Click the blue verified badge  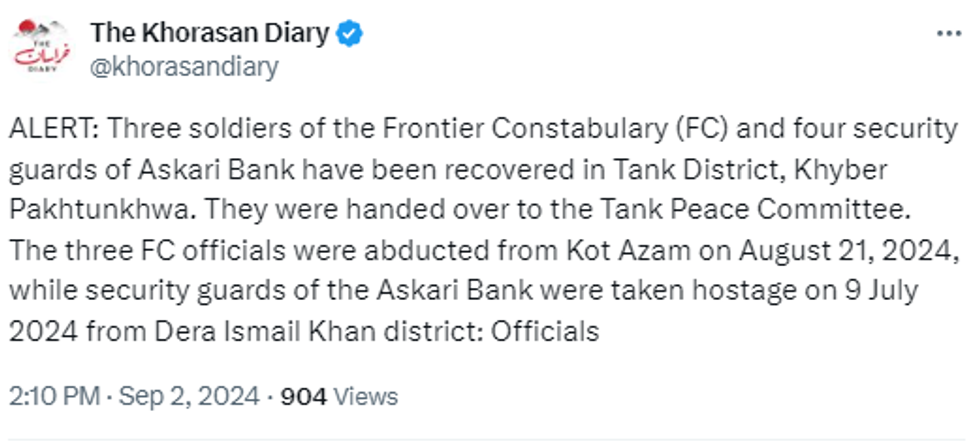click(x=350, y=34)
